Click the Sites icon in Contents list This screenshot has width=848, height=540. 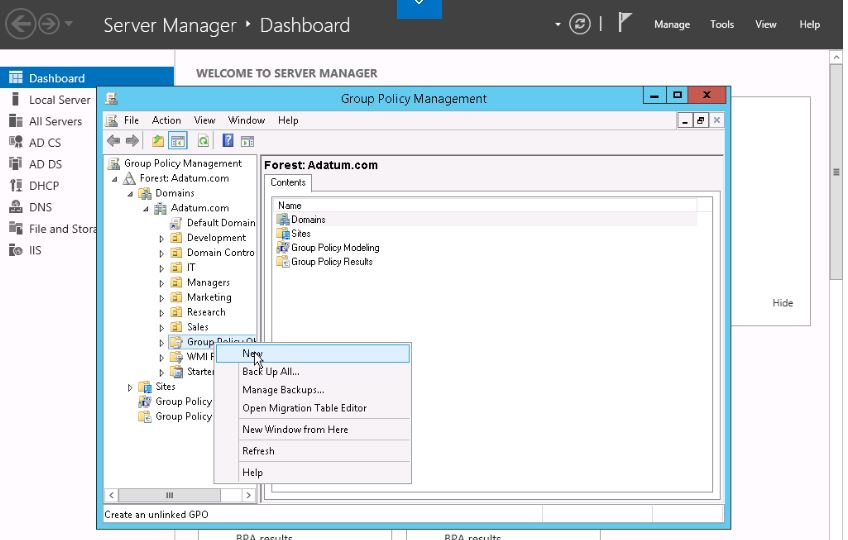click(283, 233)
